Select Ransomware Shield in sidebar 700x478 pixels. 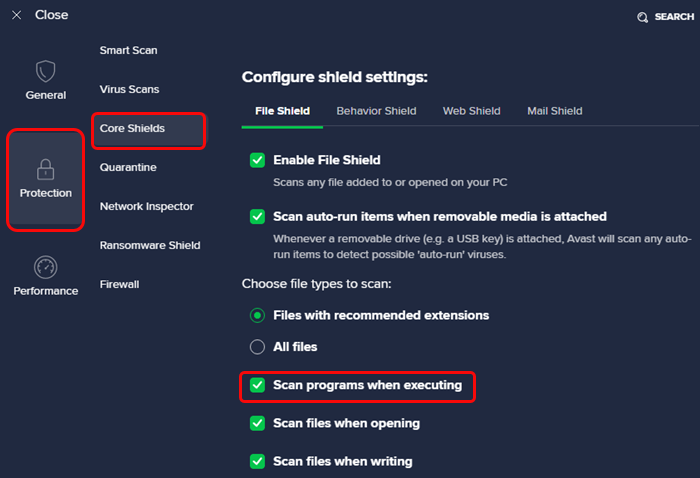(x=150, y=245)
